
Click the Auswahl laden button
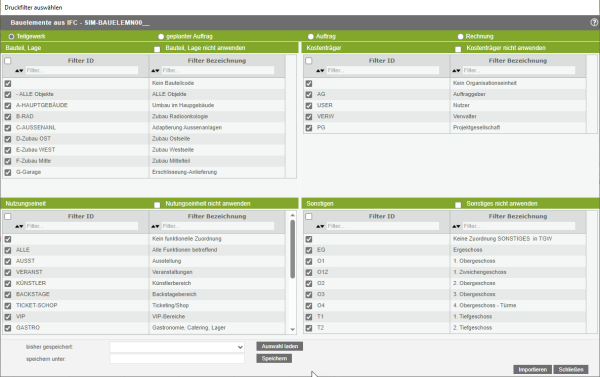[x=280, y=346]
